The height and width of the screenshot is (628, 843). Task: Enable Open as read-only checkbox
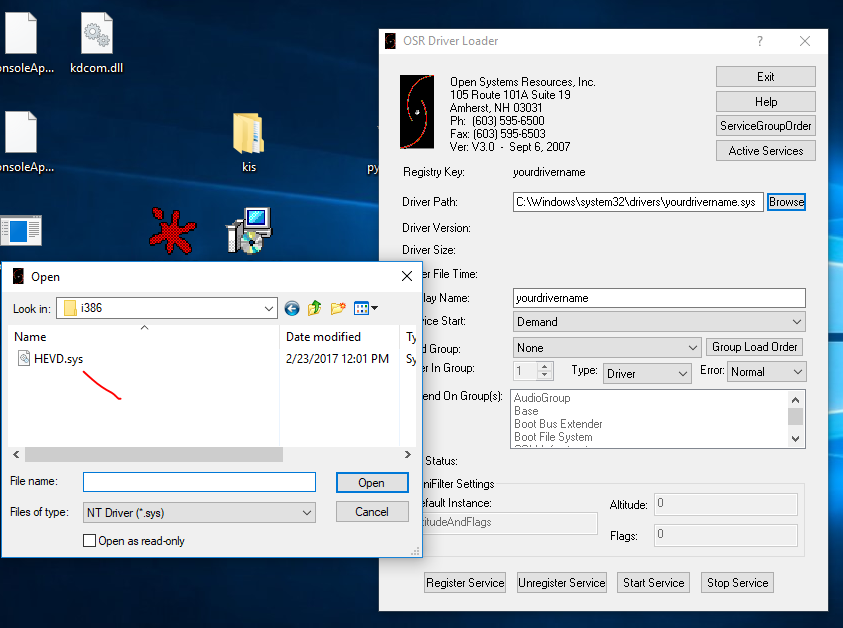(x=90, y=541)
